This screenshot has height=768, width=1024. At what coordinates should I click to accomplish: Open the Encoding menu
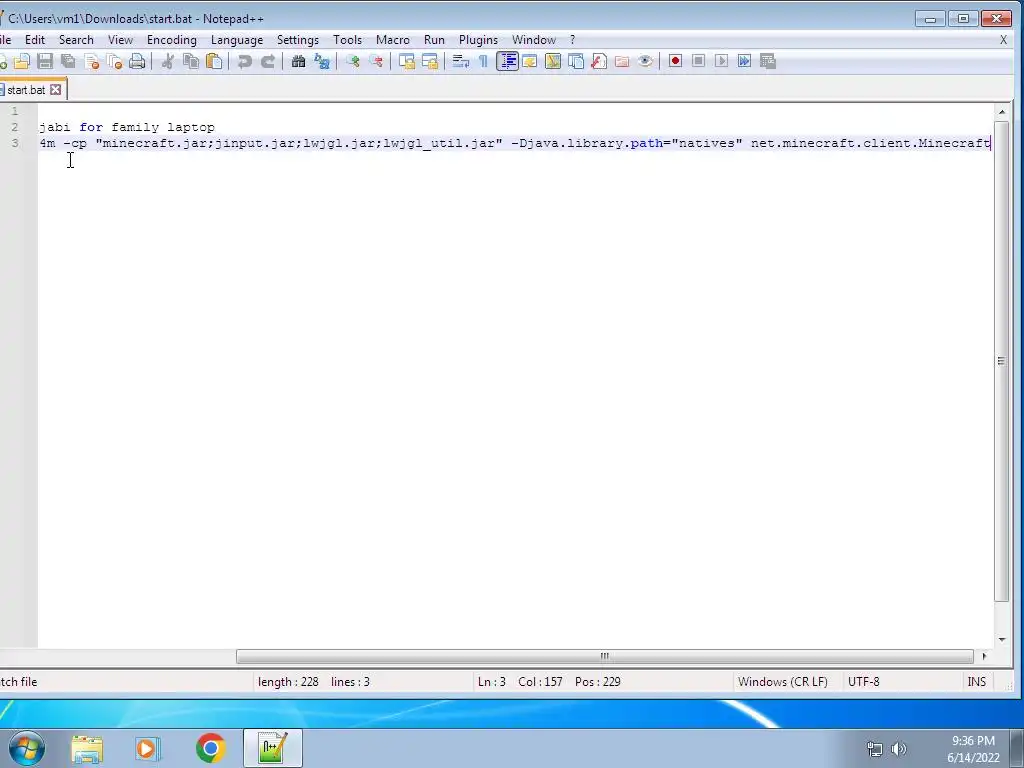coord(172,40)
